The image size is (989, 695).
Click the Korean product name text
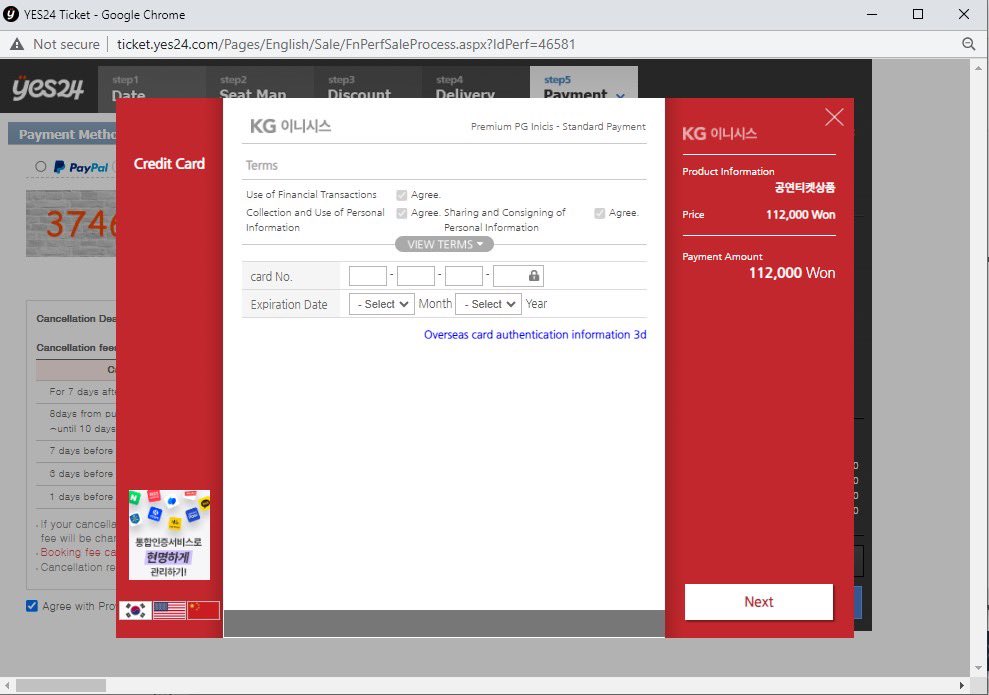tap(805, 187)
